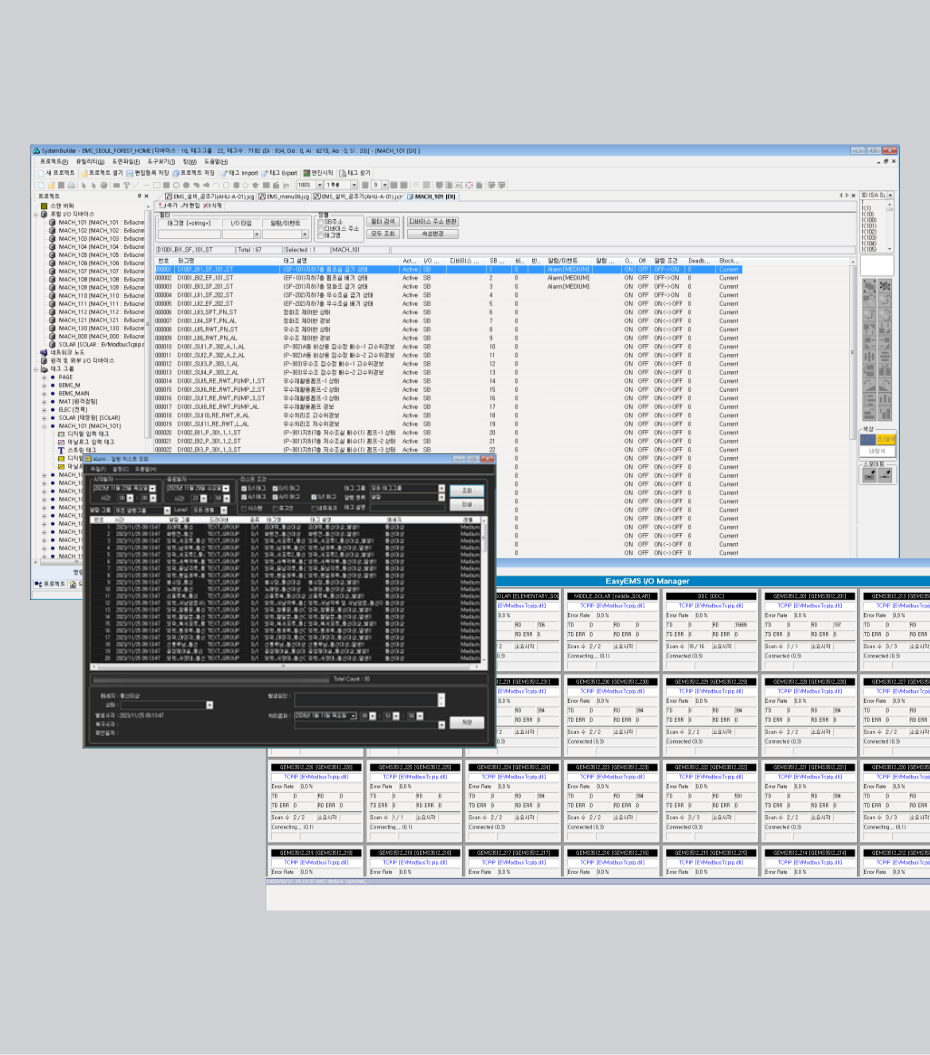Click 프로젝트 열기 (Open Project) in System Builder
The width and height of the screenshot is (930, 1055).
102,173
